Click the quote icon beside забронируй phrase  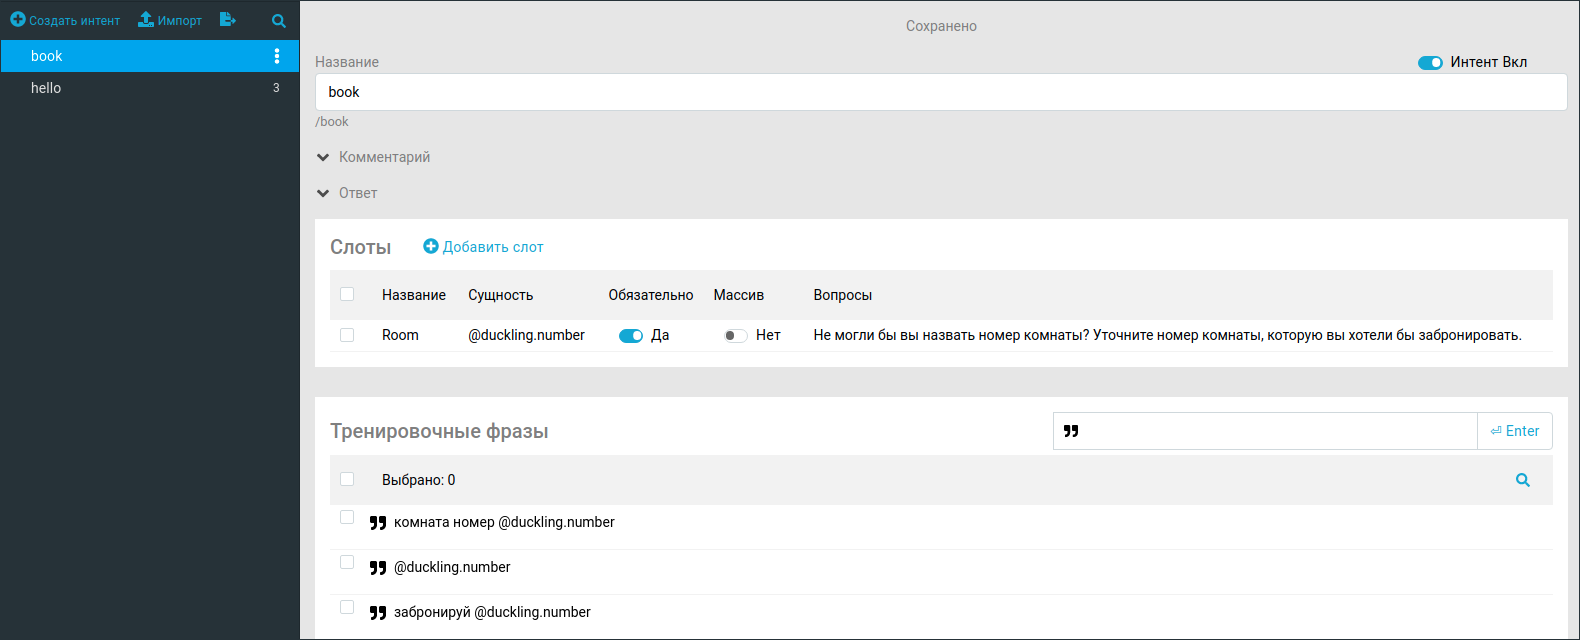pos(378,613)
